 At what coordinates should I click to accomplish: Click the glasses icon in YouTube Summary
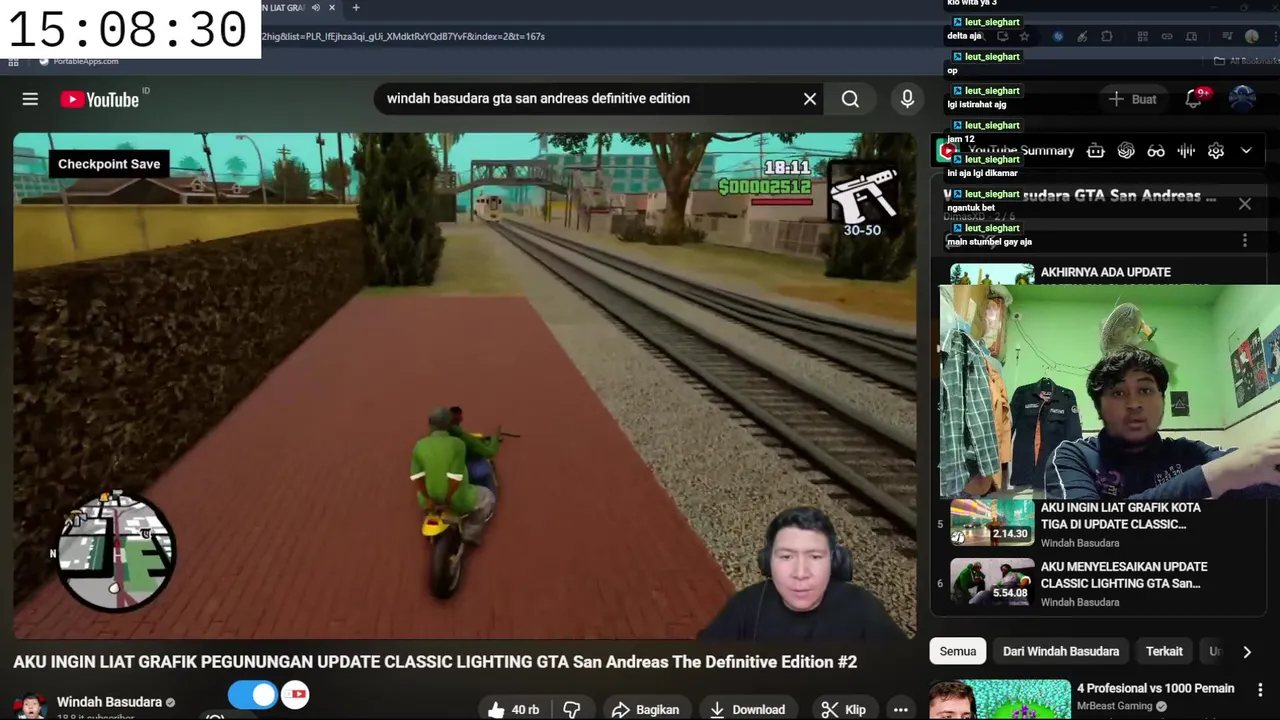click(1156, 151)
